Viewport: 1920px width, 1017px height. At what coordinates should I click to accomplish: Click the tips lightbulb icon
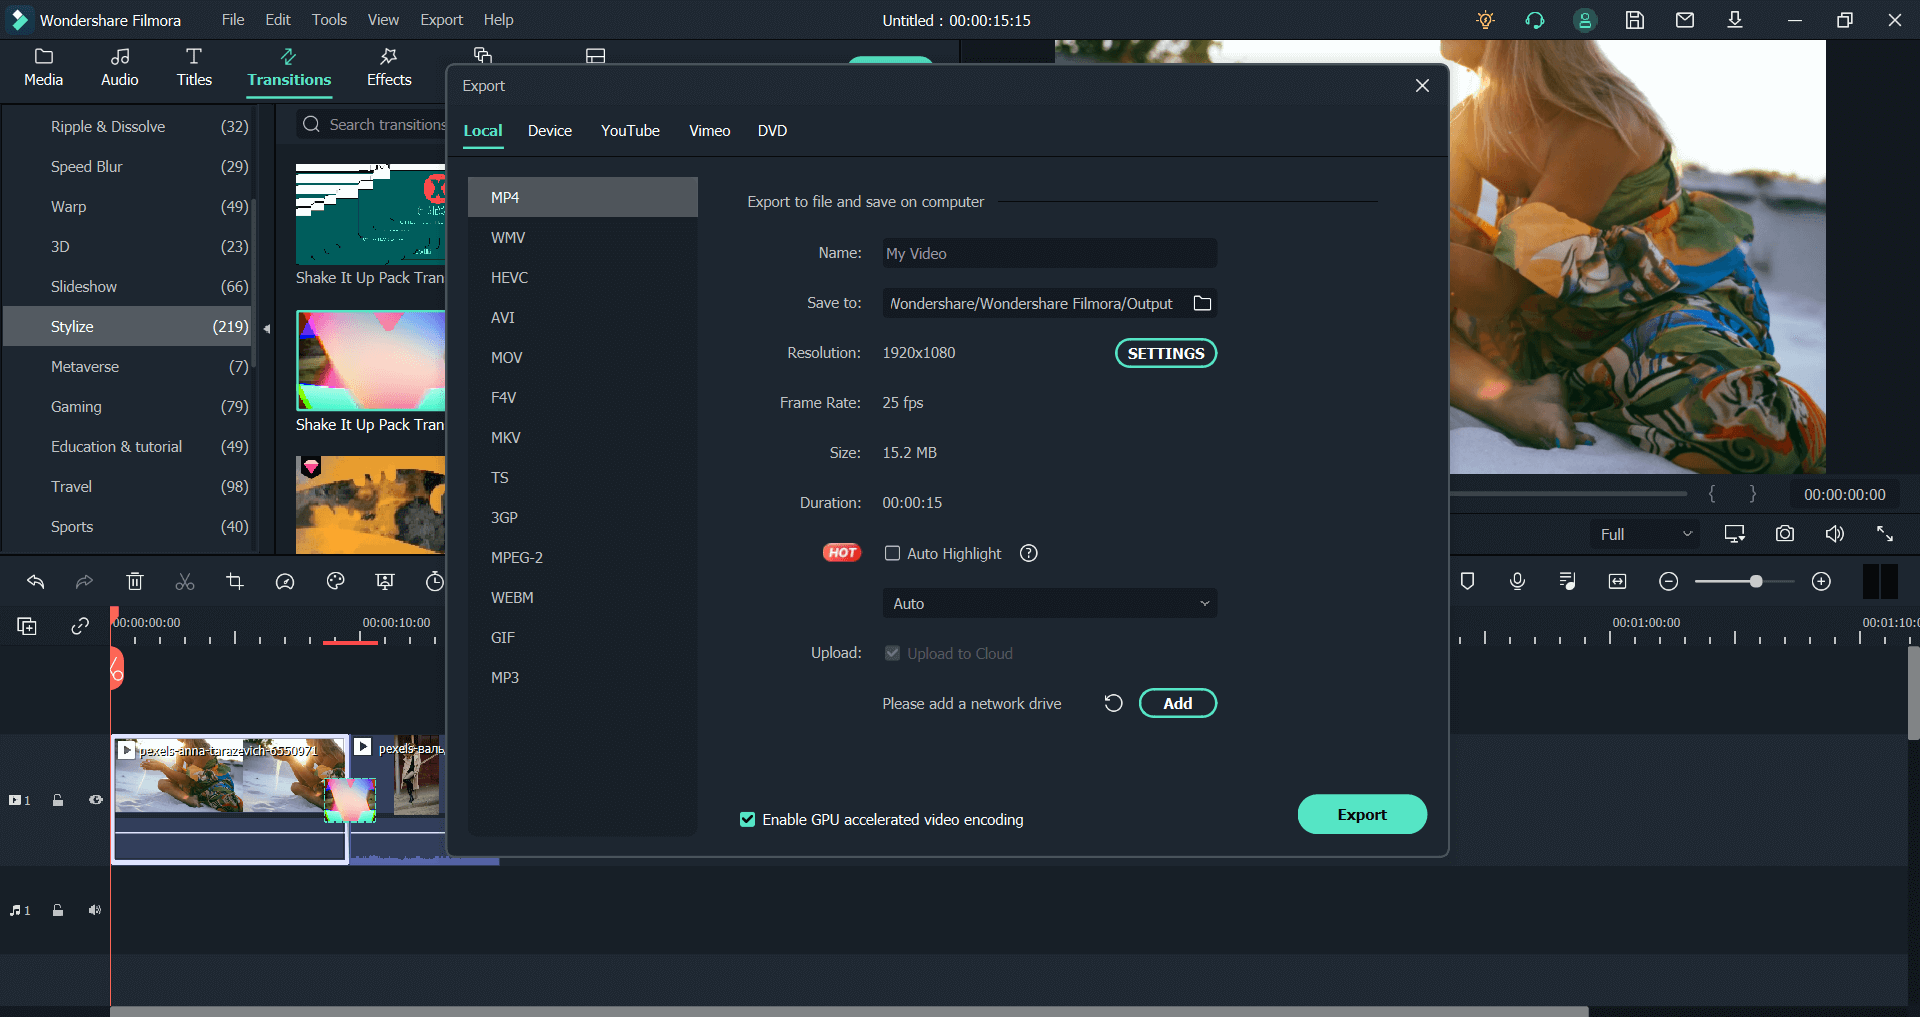click(x=1486, y=20)
